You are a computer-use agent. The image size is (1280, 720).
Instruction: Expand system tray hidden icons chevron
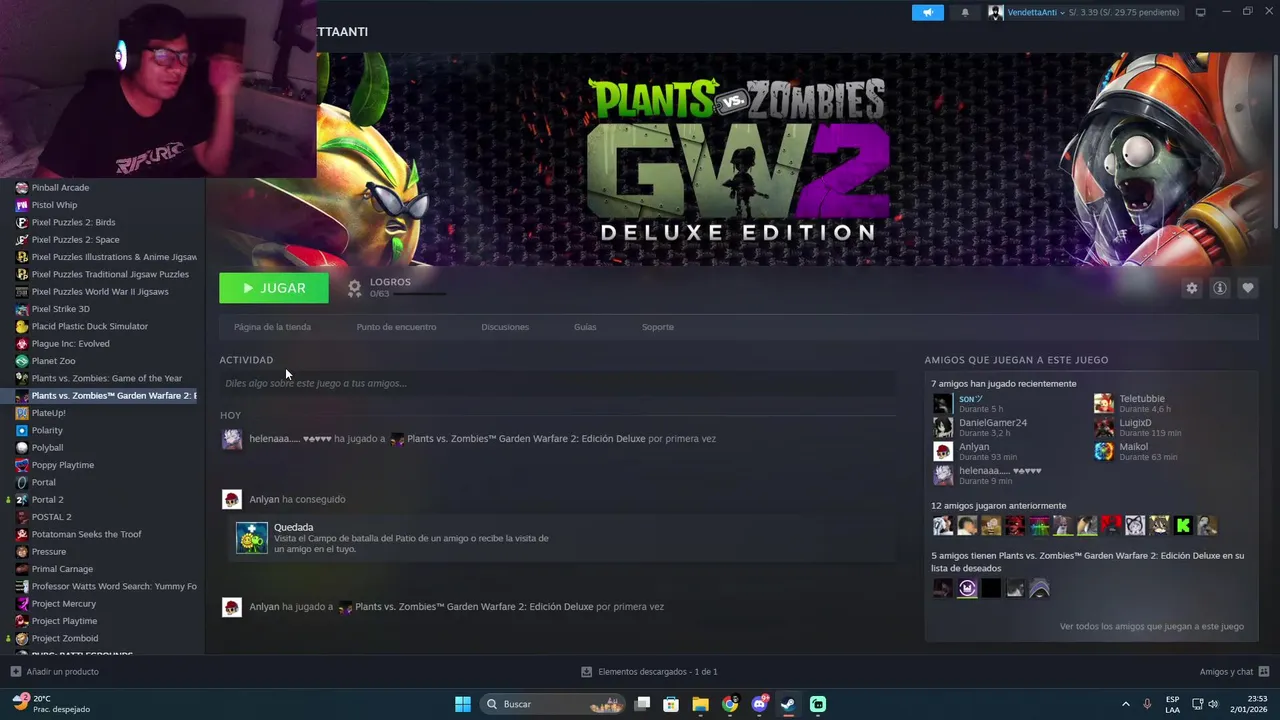tap(1125, 704)
